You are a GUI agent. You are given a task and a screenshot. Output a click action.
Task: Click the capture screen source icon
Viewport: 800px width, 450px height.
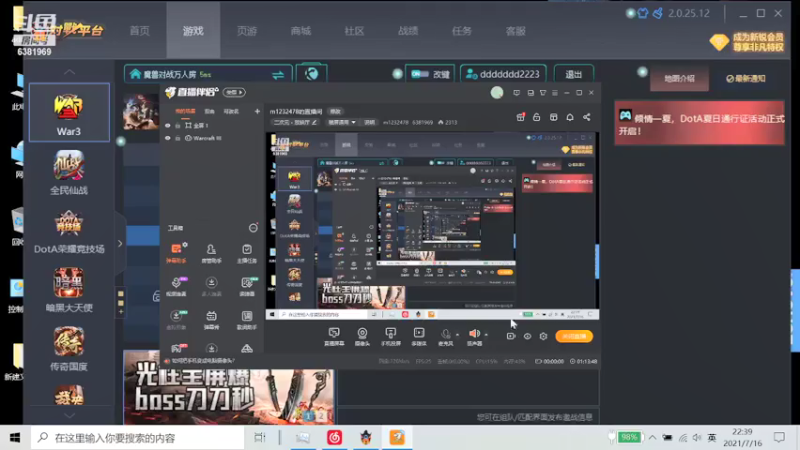334,337
